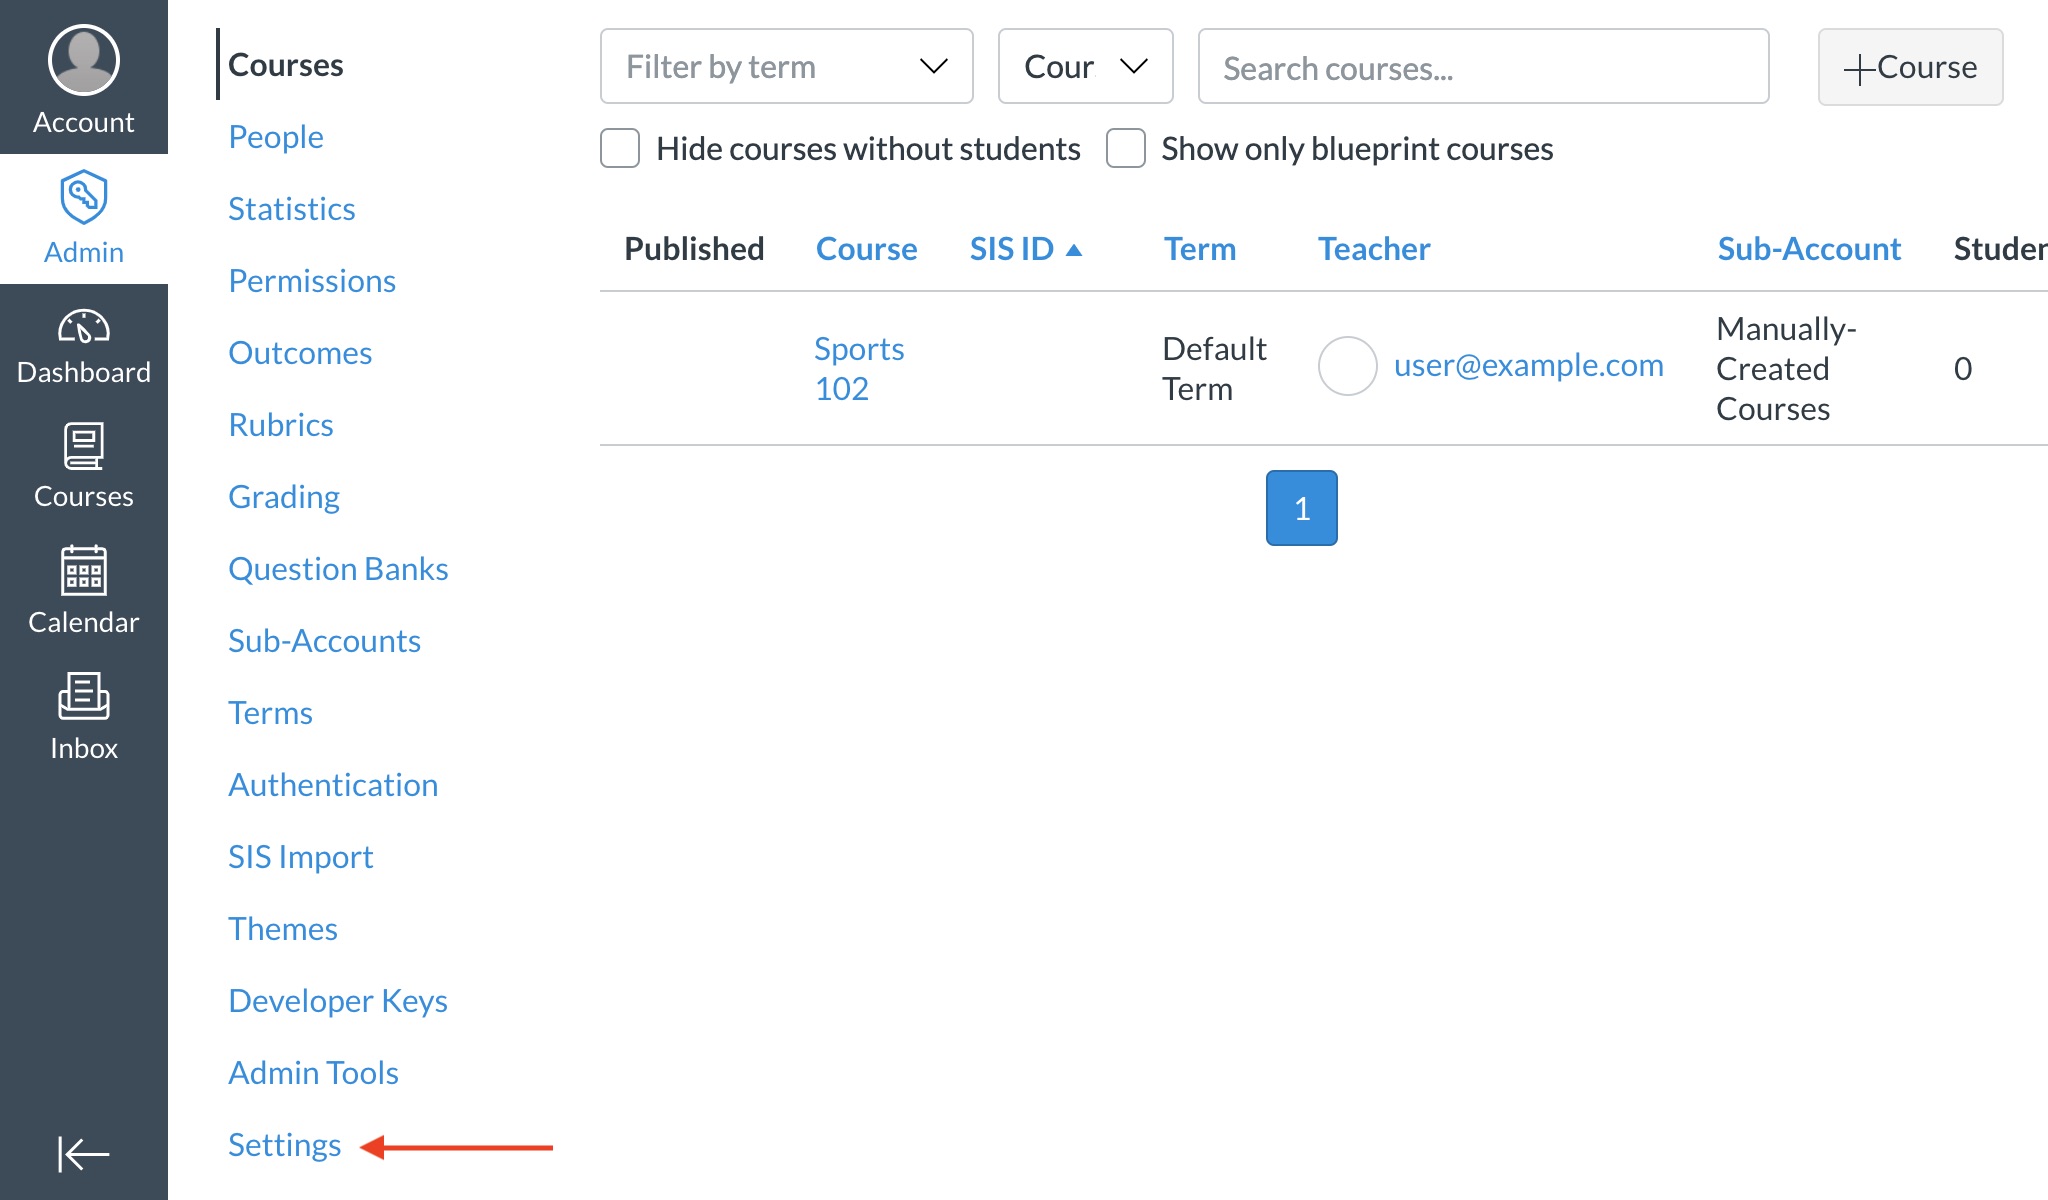Open the Calendar icon
Viewport: 2048px width, 1200px height.
pyautogui.click(x=84, y=571)
